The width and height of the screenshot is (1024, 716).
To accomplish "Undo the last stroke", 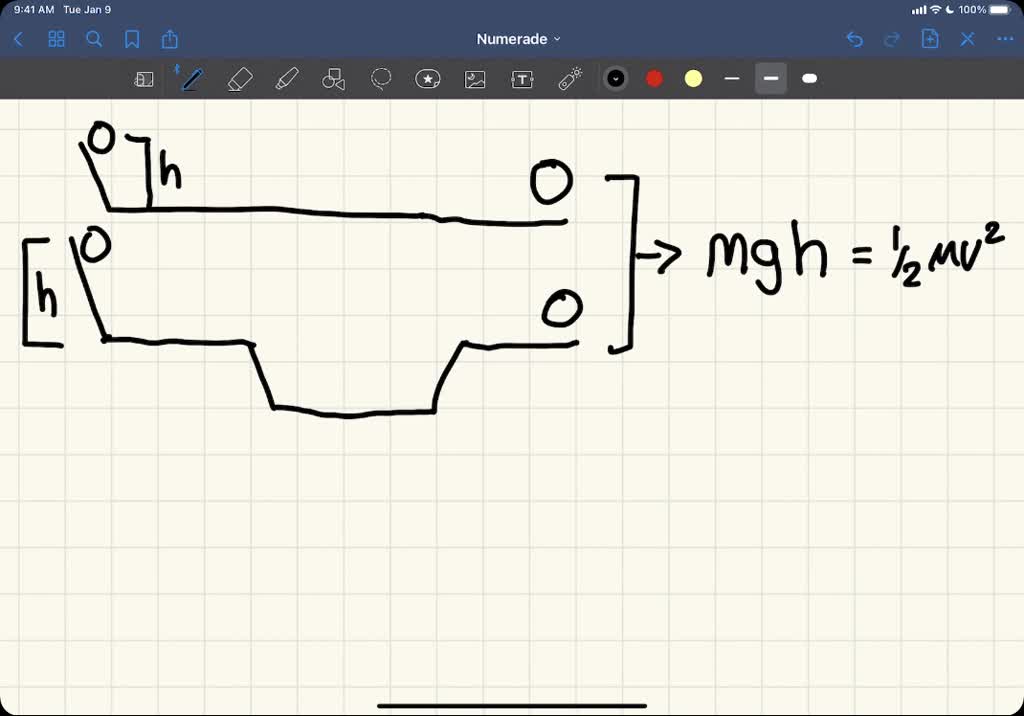I will tap(854, 39).
